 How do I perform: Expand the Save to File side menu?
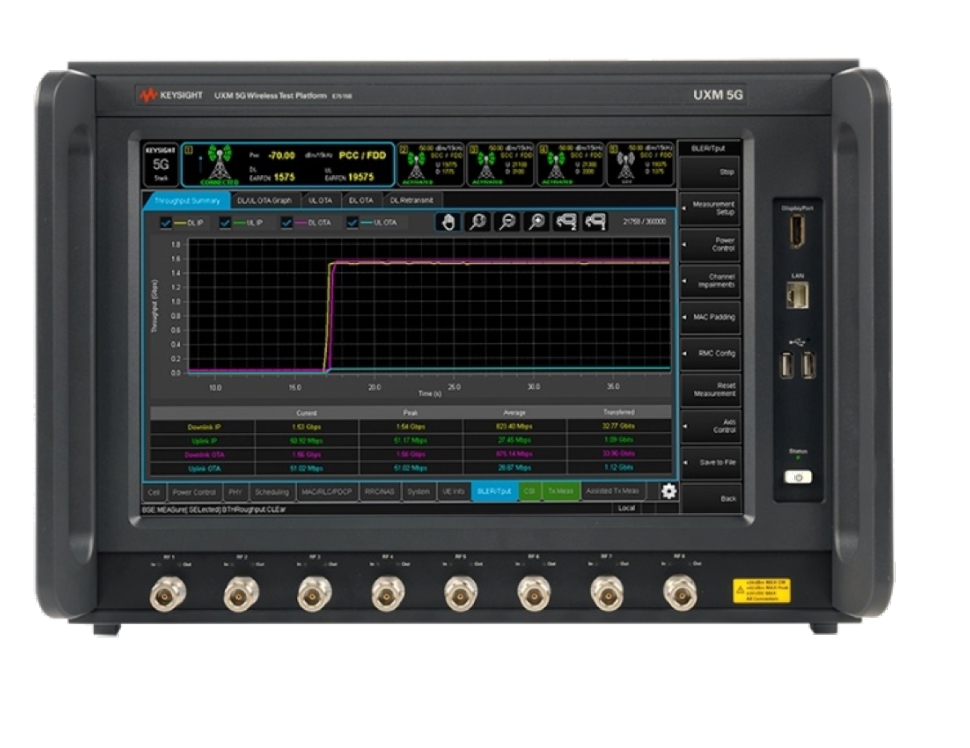tap(710, 462)
